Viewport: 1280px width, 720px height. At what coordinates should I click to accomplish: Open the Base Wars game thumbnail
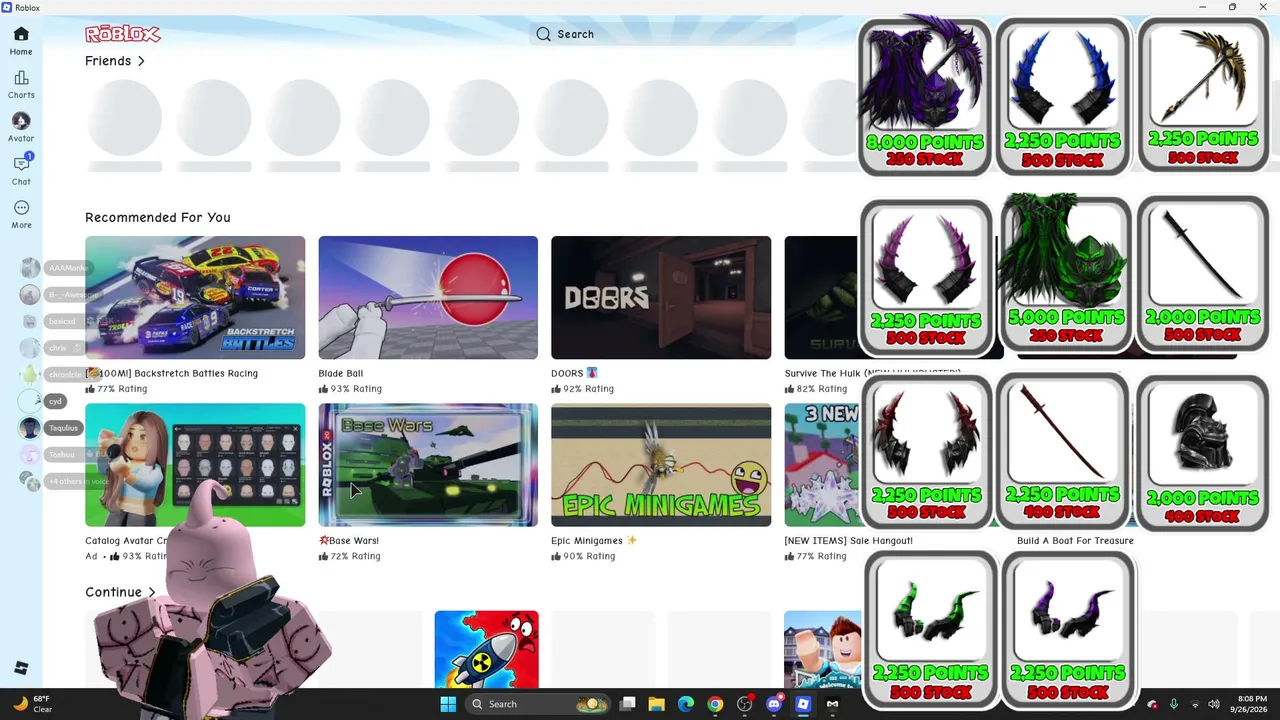[428, 465]
